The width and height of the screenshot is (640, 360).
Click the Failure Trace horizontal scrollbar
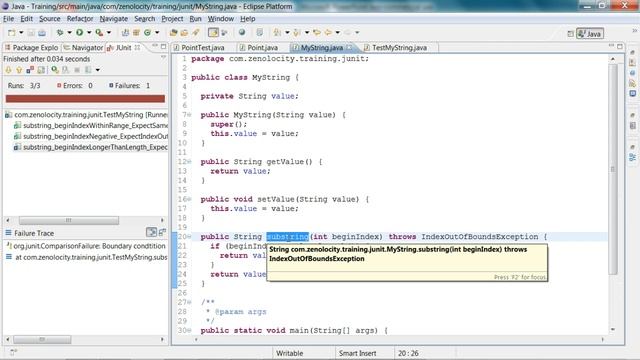[x=42, y=340]
